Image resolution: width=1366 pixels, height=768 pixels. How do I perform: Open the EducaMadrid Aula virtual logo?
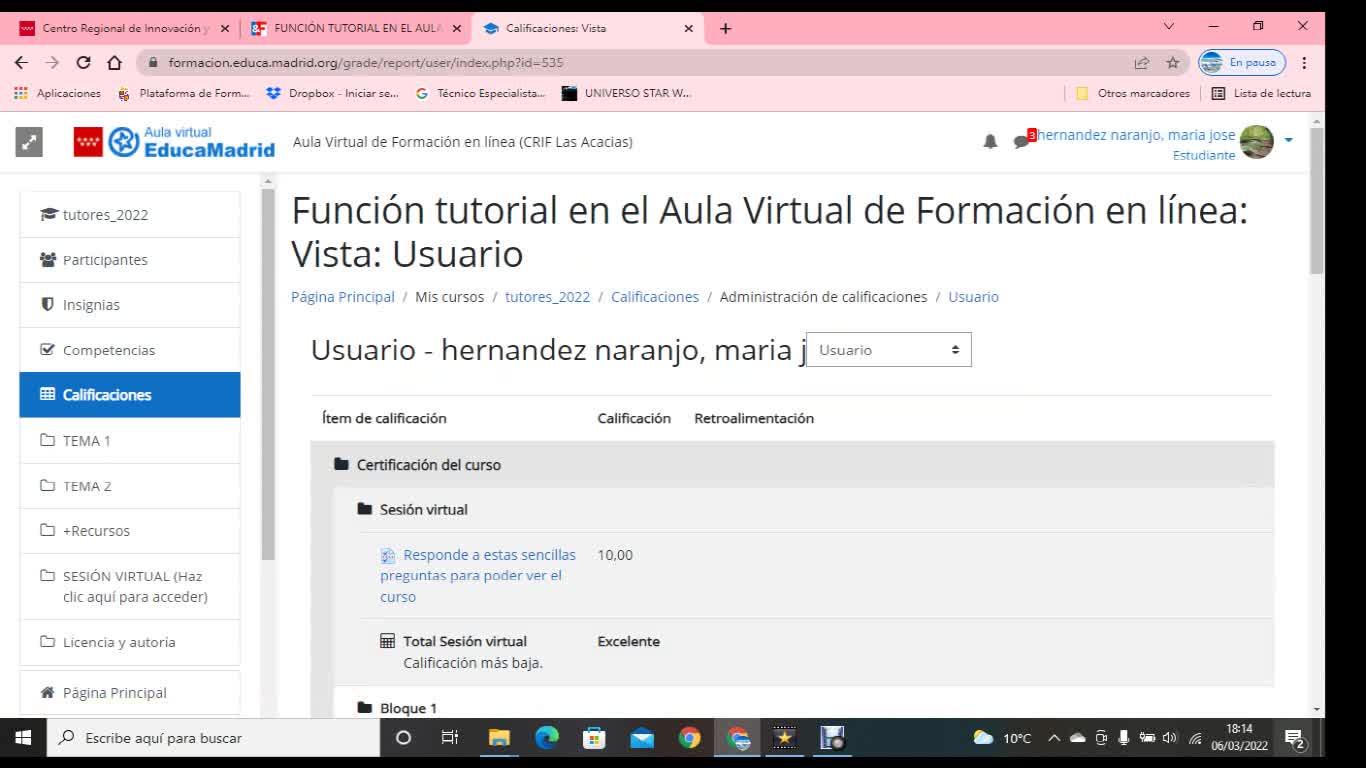(174, 142)
